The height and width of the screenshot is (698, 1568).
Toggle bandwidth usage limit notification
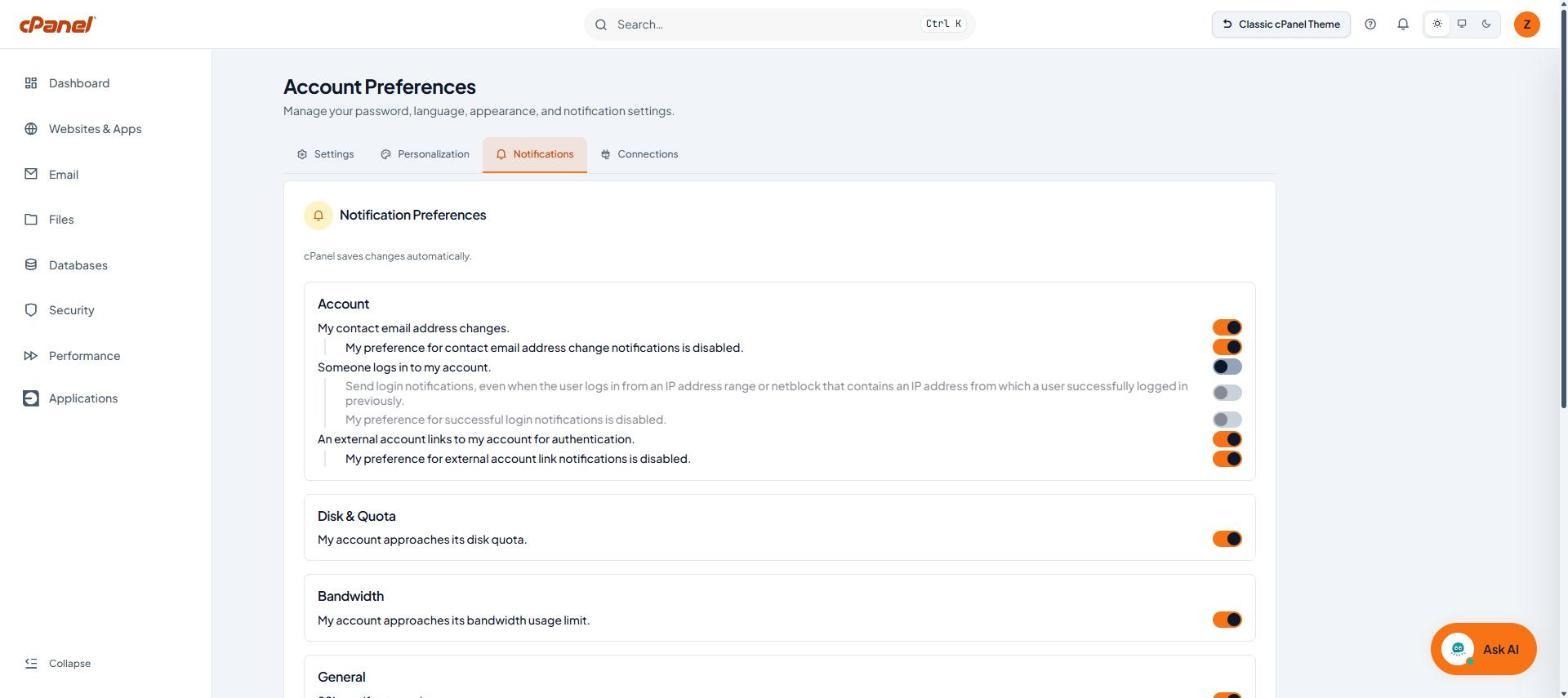[x=1227, y=620]
